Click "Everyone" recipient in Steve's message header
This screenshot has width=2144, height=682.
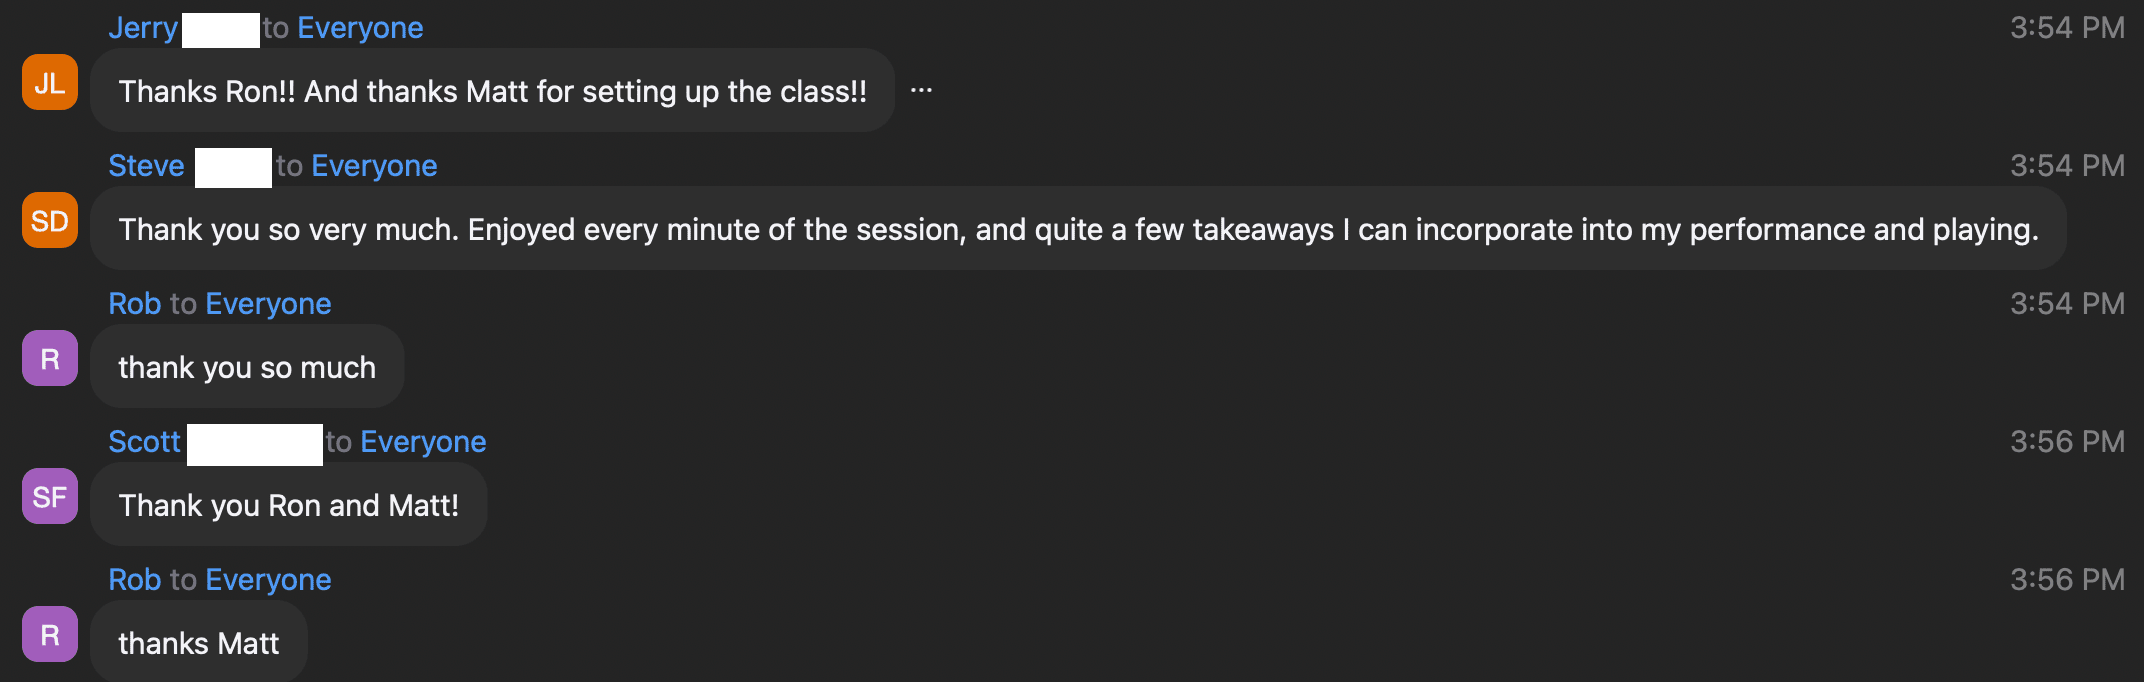pyautogui.click(x=374, y=166)
